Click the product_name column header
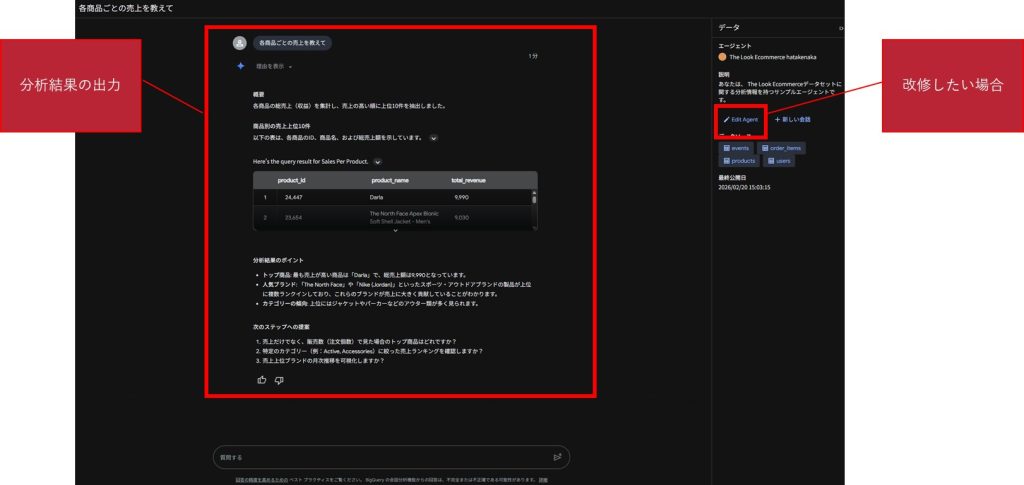This screenshot has height=485, width=1024. pyautogui.click(x=390, y=180)
